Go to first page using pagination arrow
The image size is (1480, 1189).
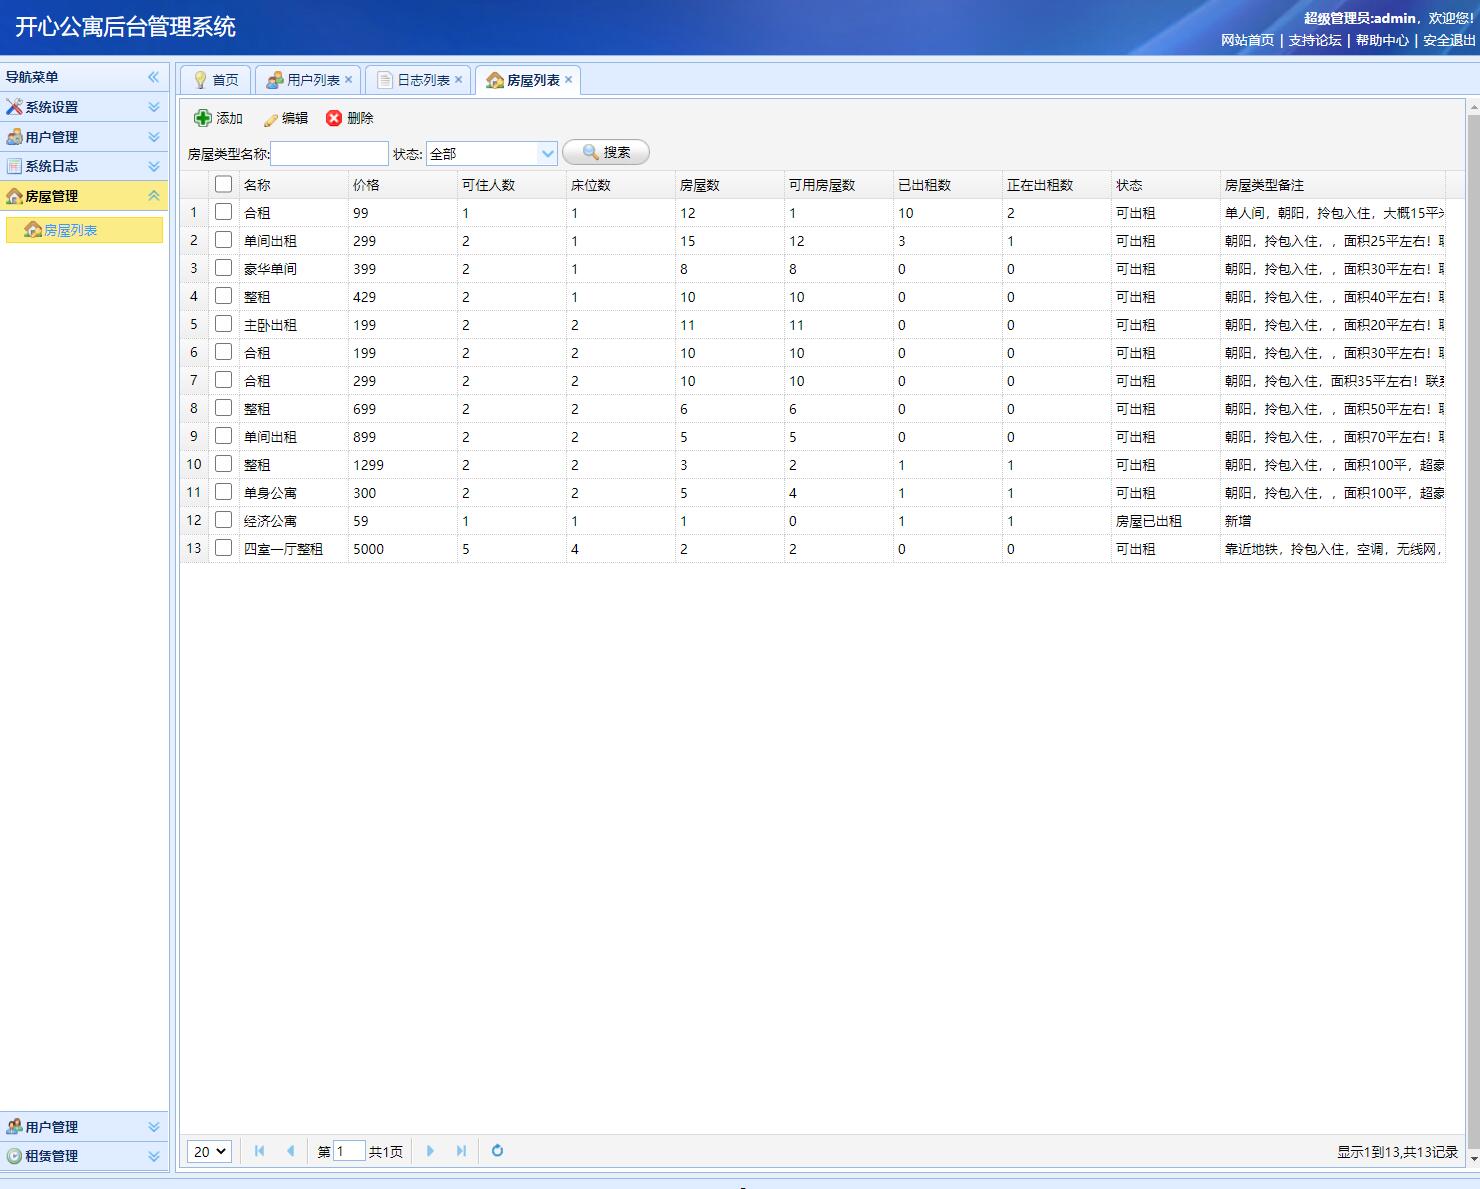point(259,1151)
